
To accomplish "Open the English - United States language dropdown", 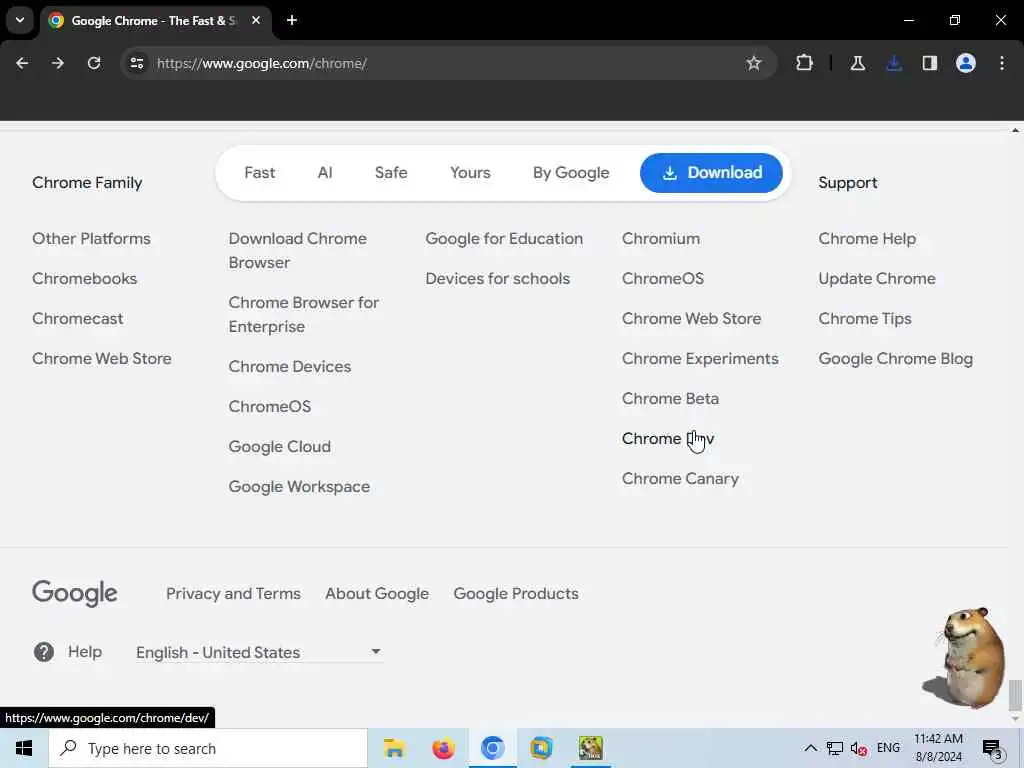I will [259, 652].
